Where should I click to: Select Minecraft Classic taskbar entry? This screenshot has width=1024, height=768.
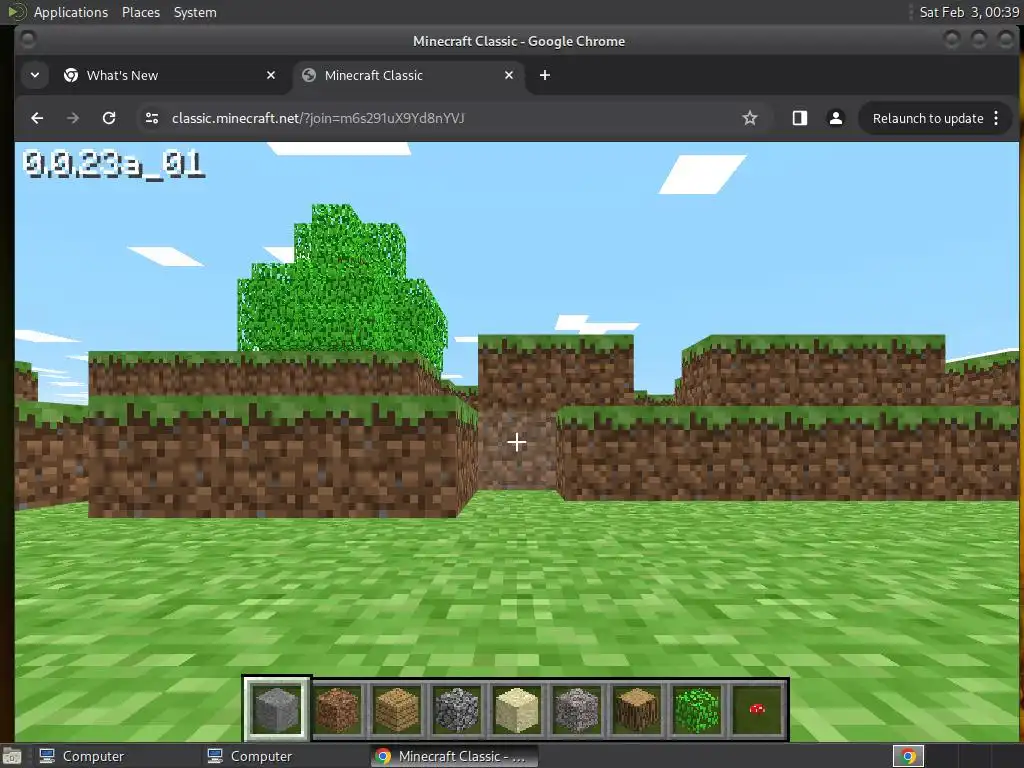[x=453, y=756]
